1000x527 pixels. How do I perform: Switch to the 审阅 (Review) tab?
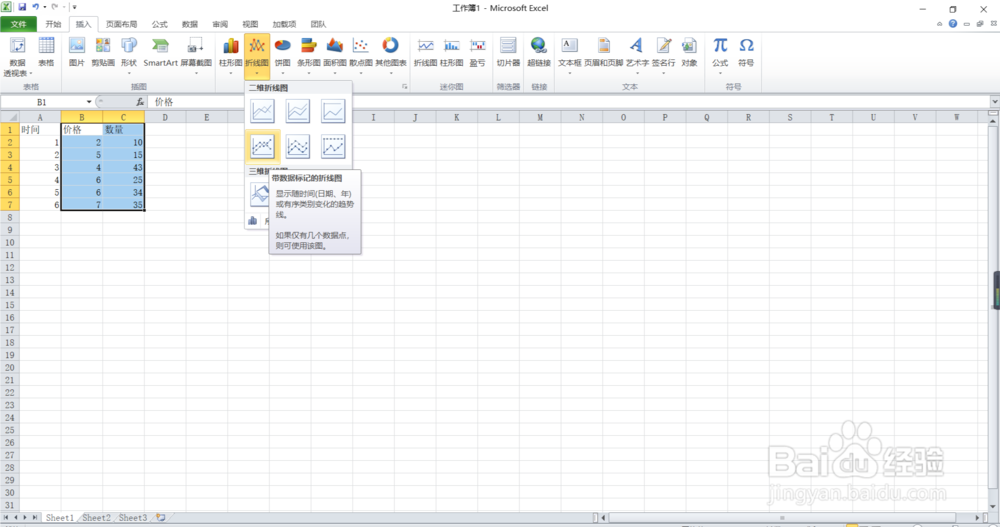click(x=220, y=24)
